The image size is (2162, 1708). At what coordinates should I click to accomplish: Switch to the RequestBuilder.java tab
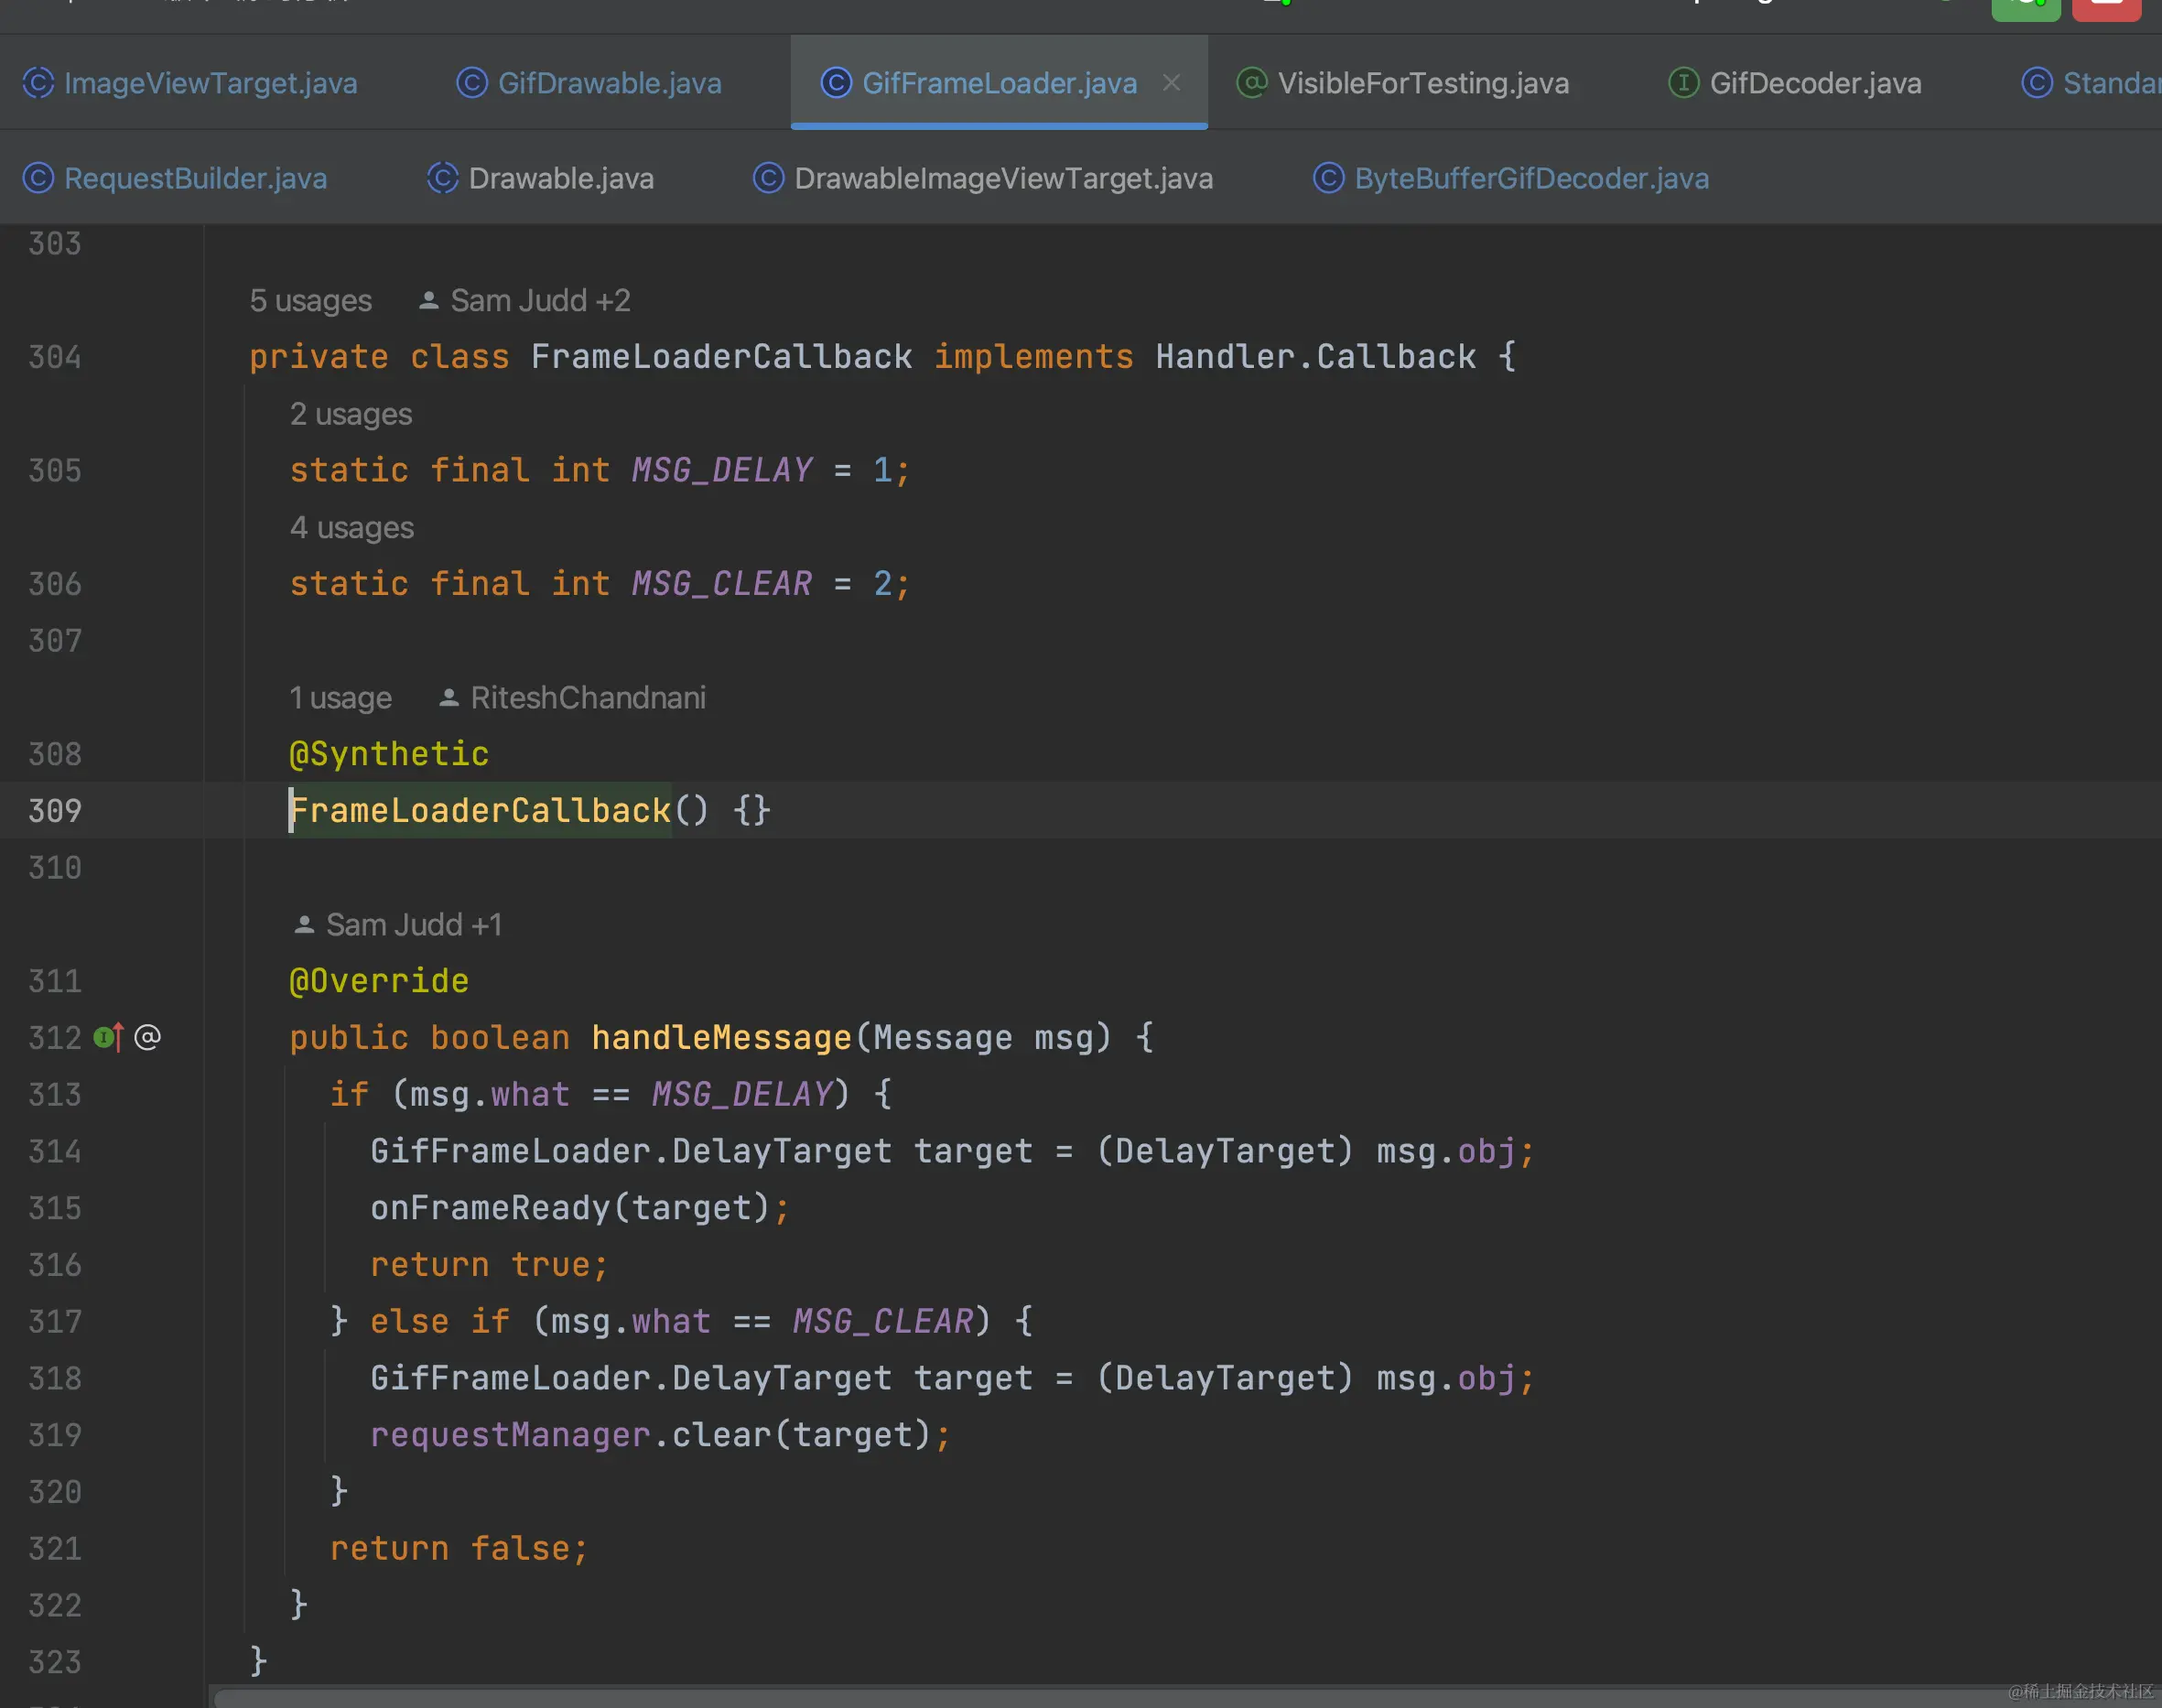click(195, 178)
